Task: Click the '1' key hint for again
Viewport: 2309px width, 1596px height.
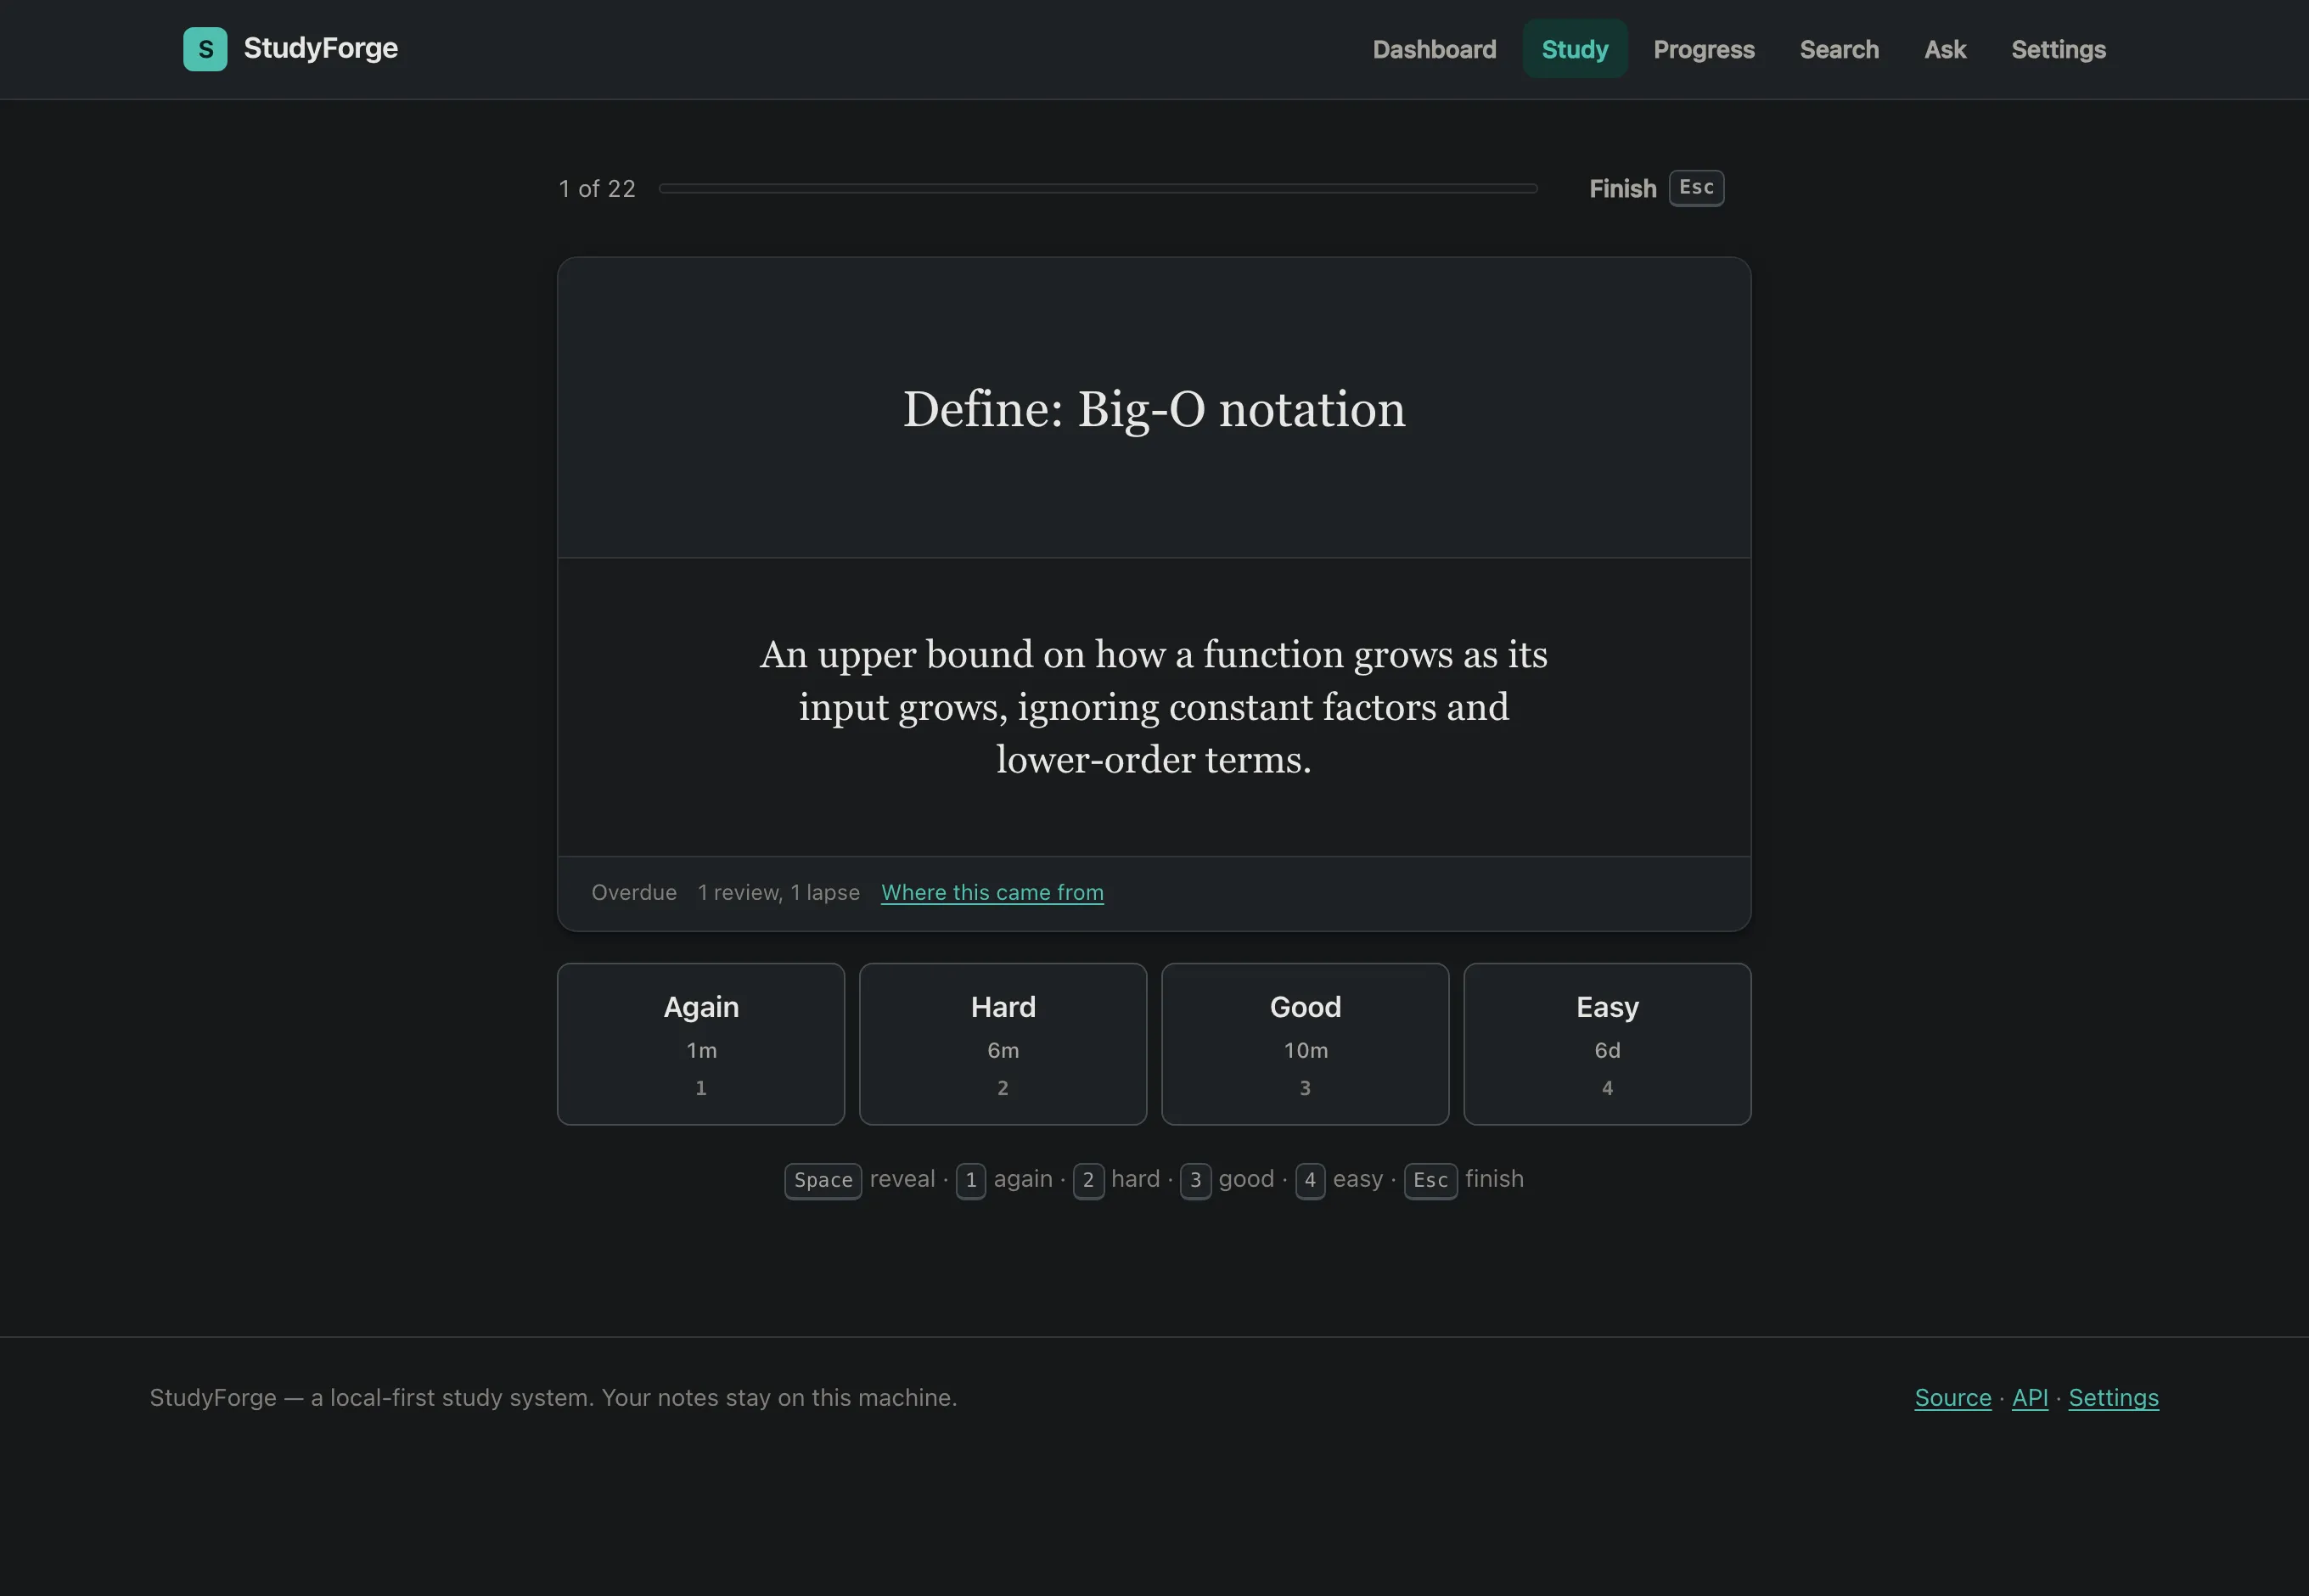Action: point(970,1180)
